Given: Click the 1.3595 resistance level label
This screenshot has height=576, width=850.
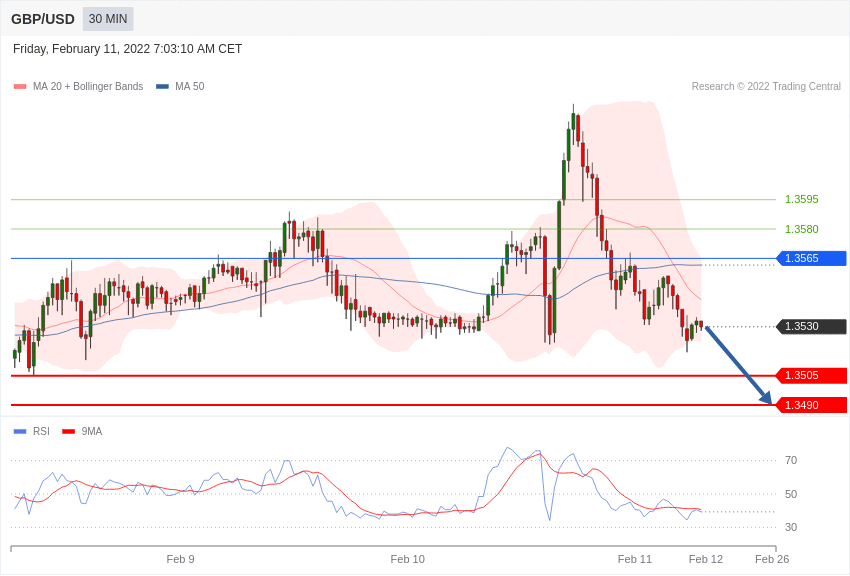Looking at the screenshot, I should (802, 199).
